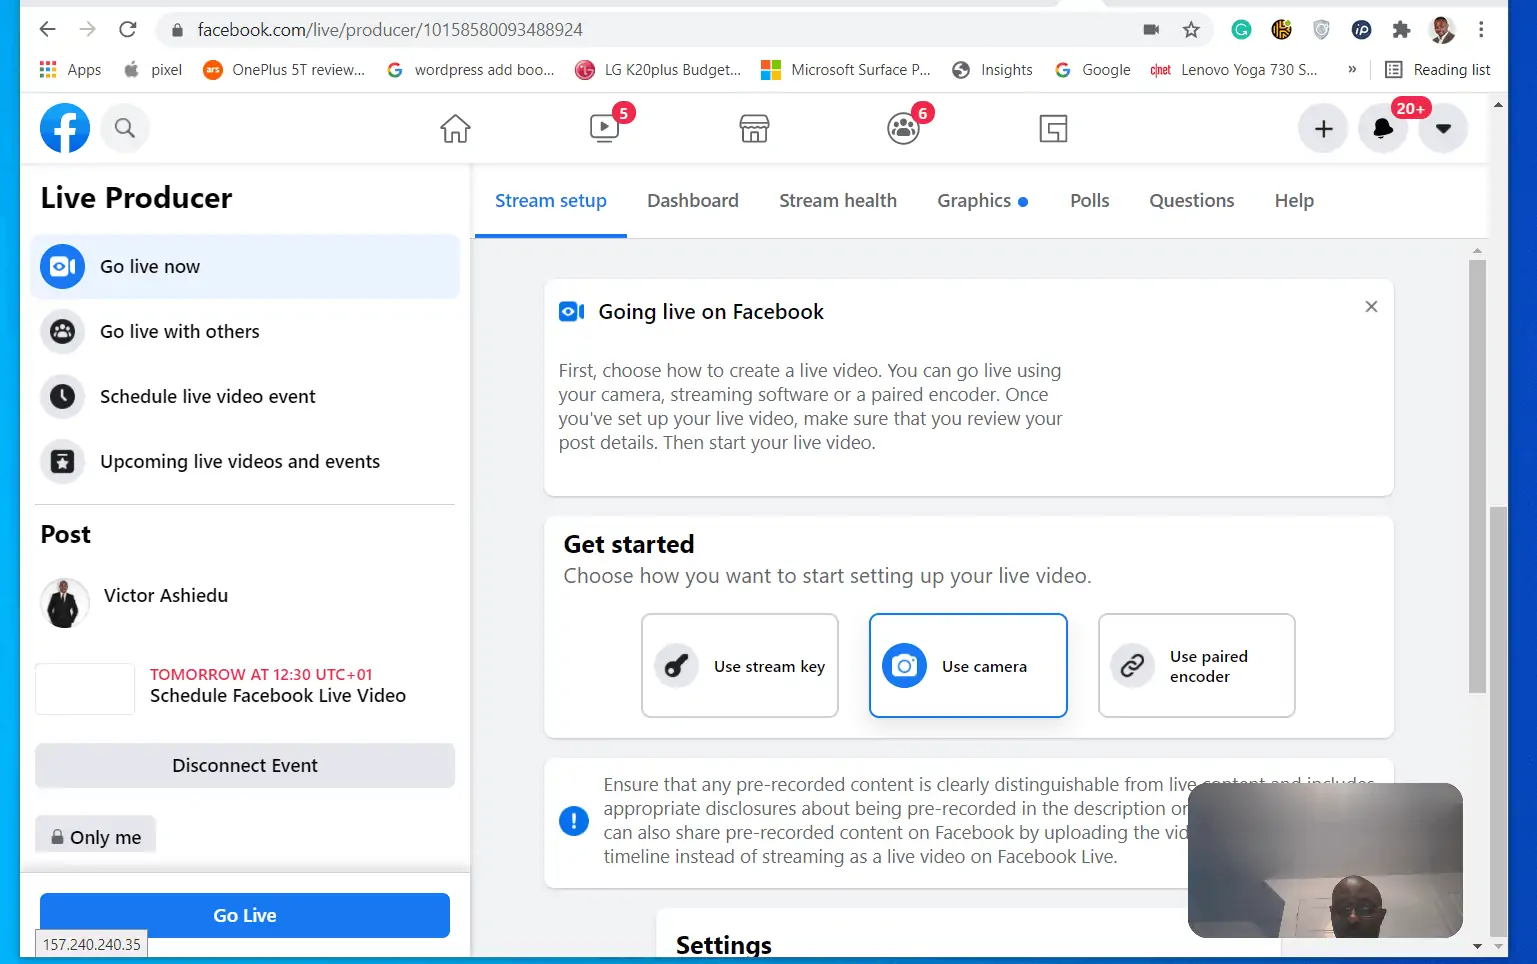Click browser forward arrow
Screen dimensions: 1537x964
[88, 30]
